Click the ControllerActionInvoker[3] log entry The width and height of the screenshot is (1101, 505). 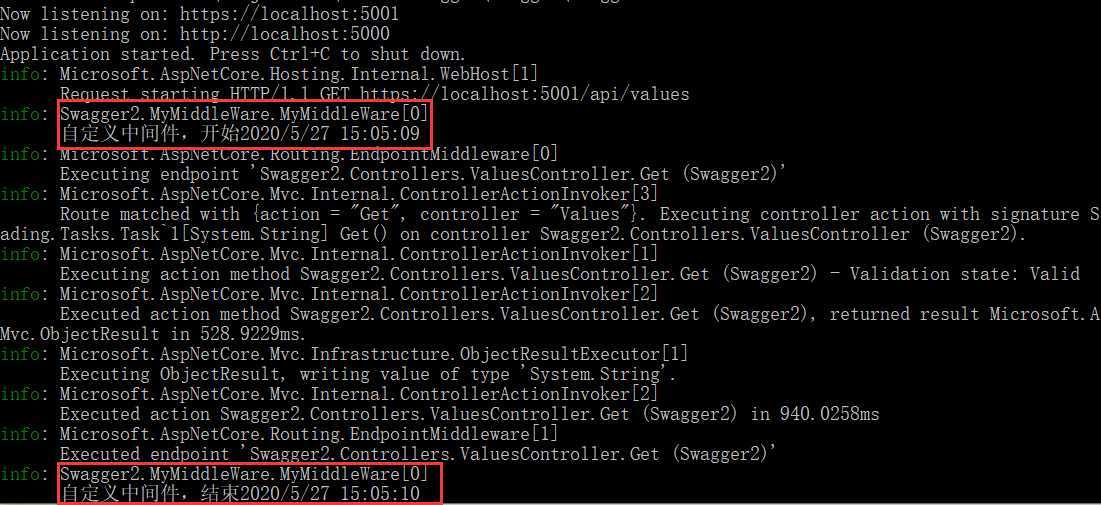tap(359, 194)
